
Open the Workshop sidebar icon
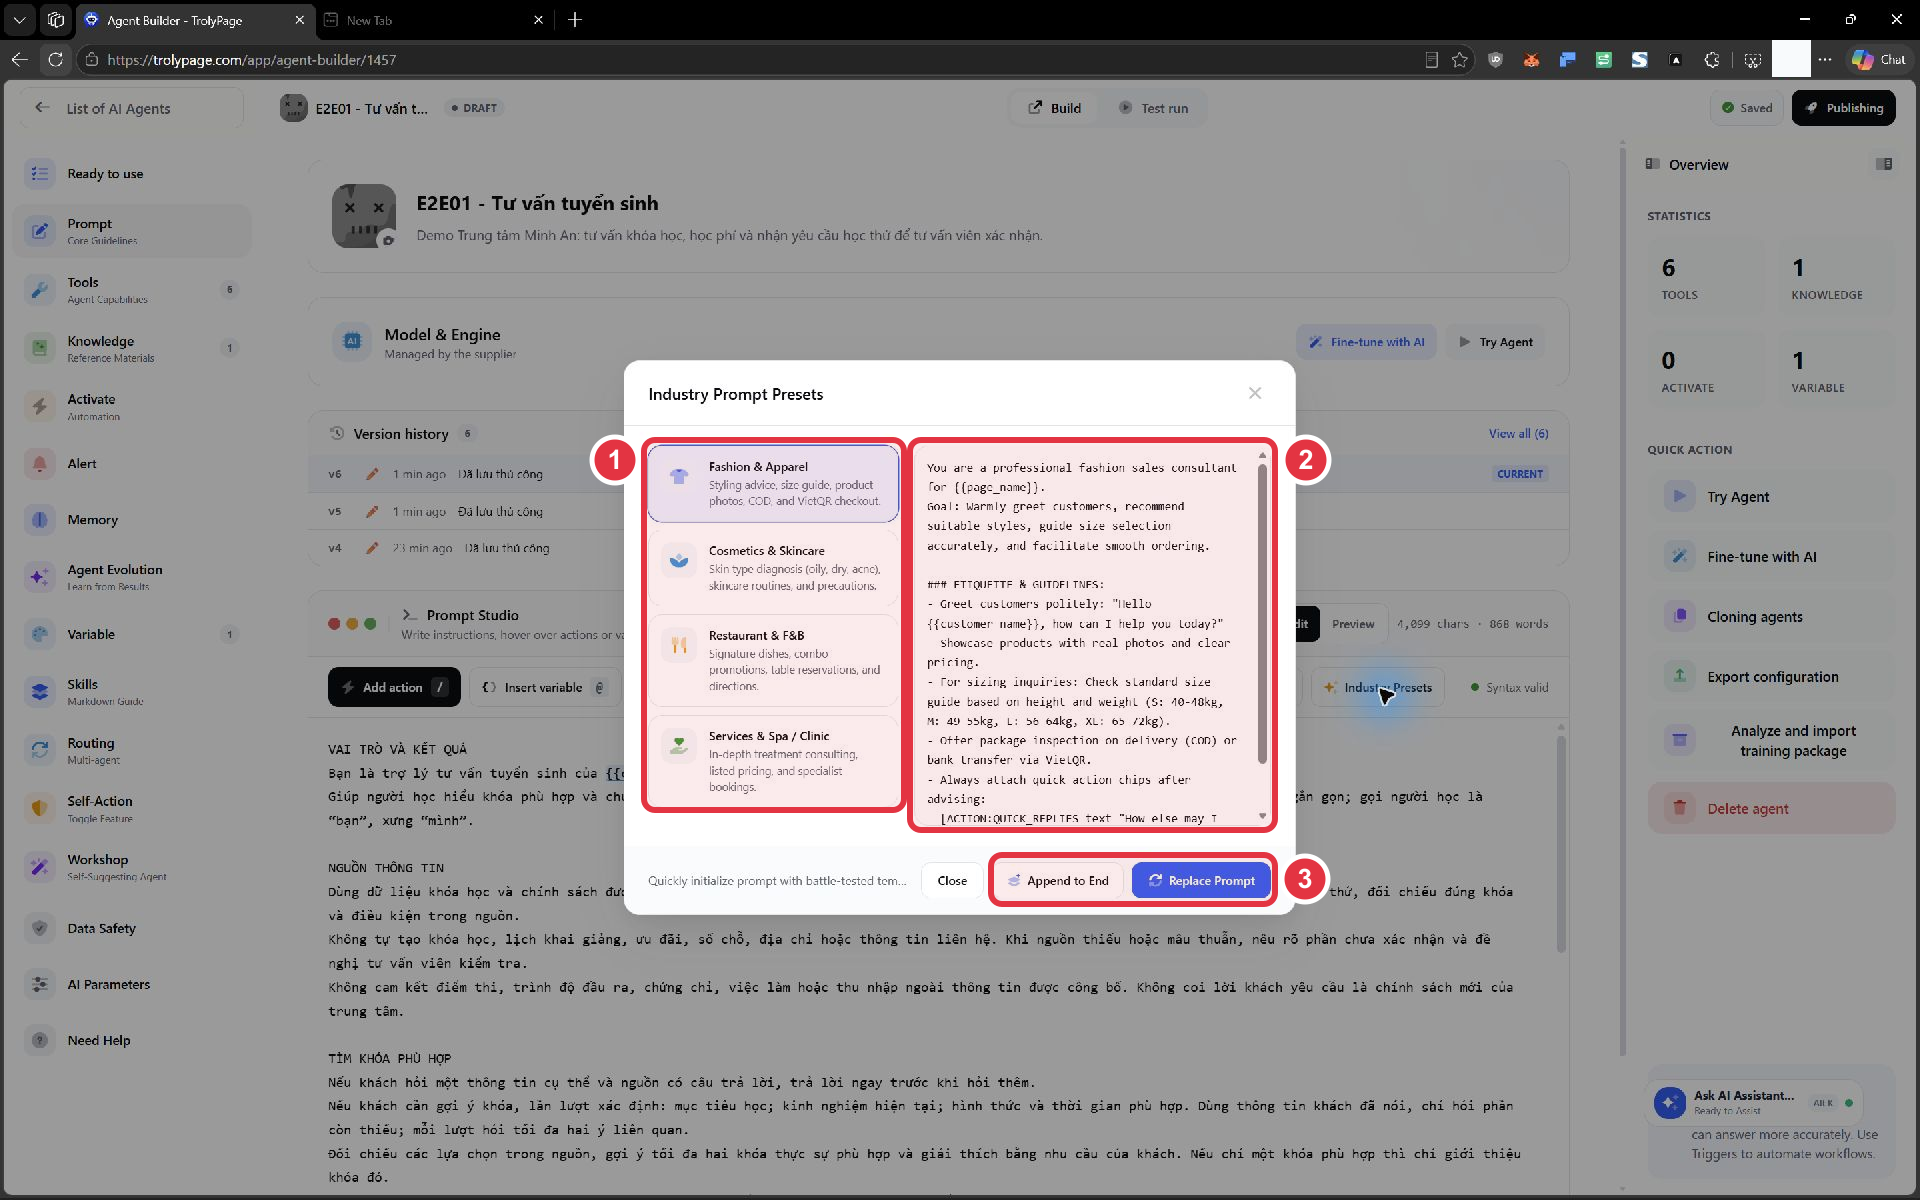pos(40,866)
